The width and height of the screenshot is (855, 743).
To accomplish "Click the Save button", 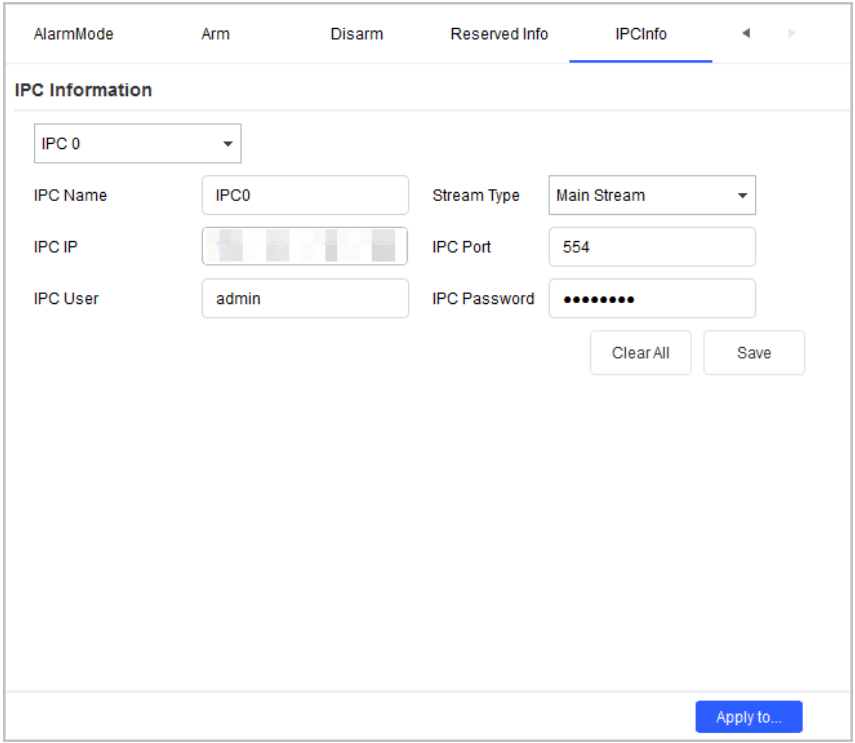I will 754,353.
